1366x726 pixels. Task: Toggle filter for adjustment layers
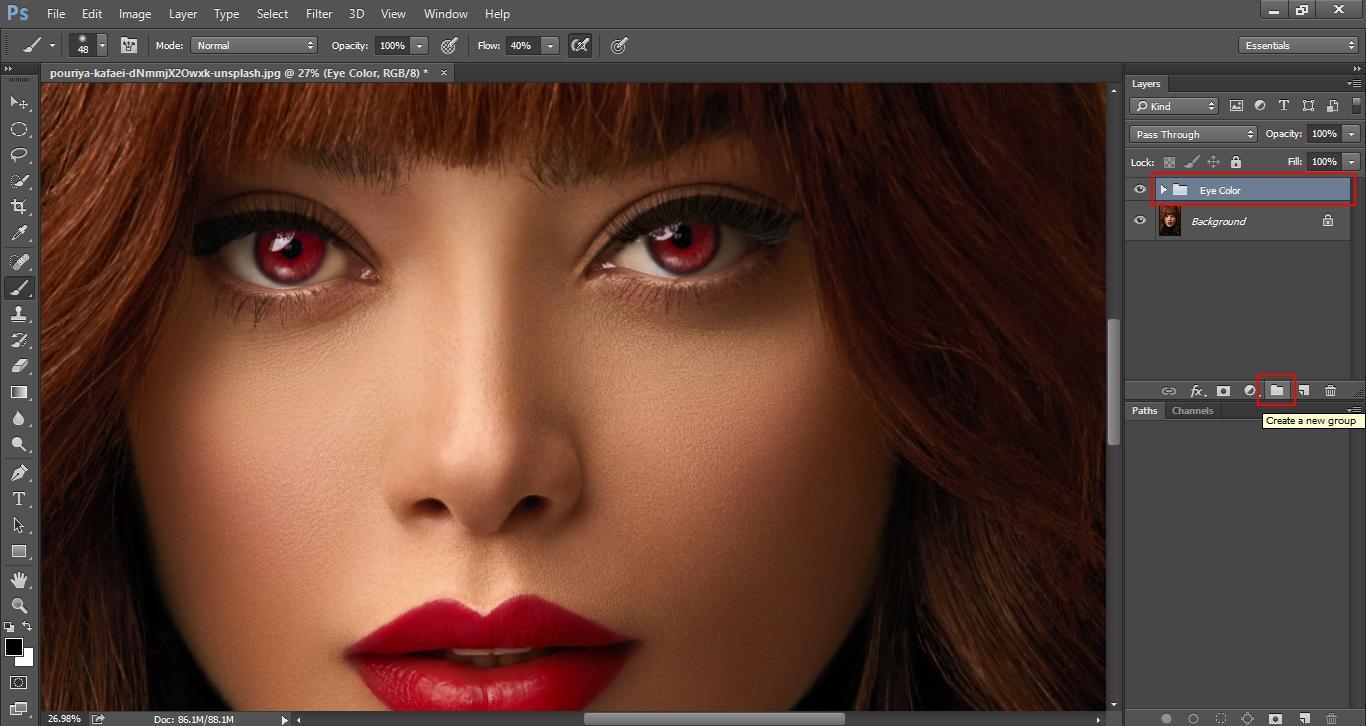[1260, 106]
